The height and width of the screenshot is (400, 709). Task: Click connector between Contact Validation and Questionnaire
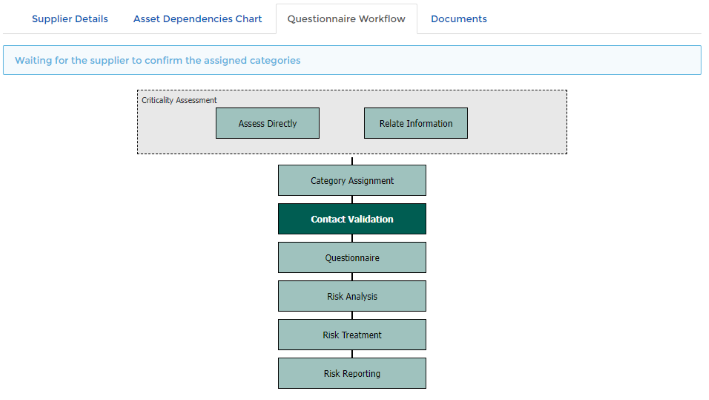[352, 238]
